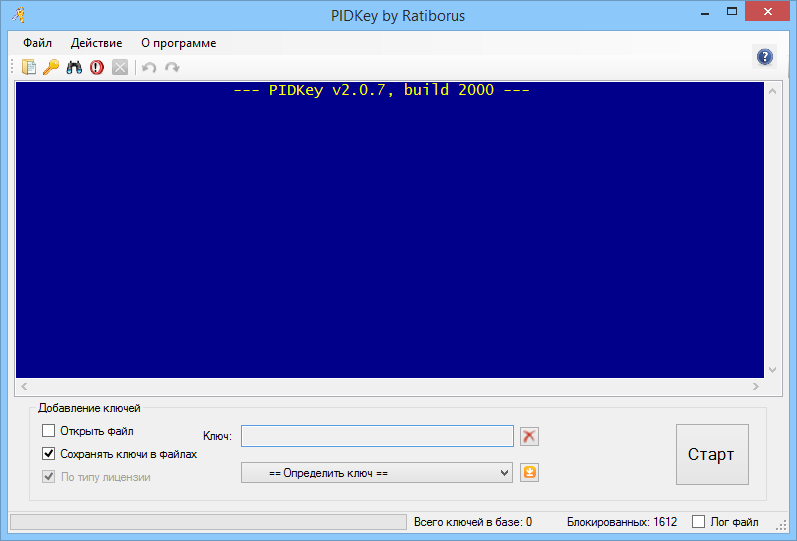Enable the 'Открыть файл' checkbox

click(48, 431)
